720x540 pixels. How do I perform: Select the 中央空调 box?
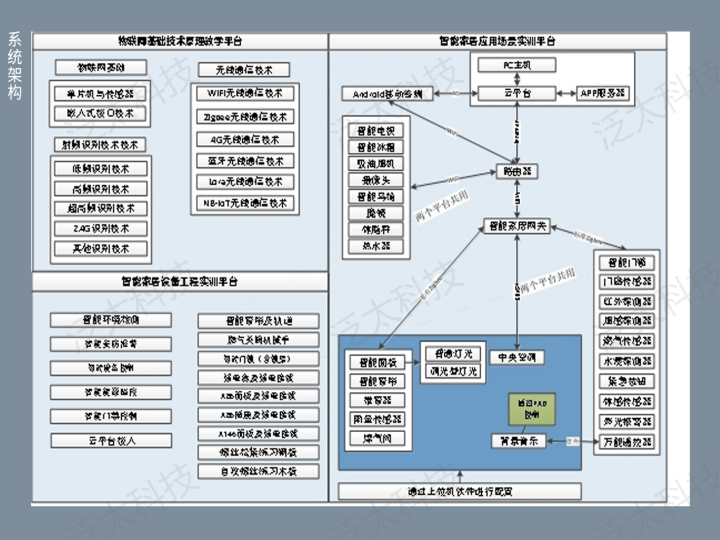coord(516,357)
